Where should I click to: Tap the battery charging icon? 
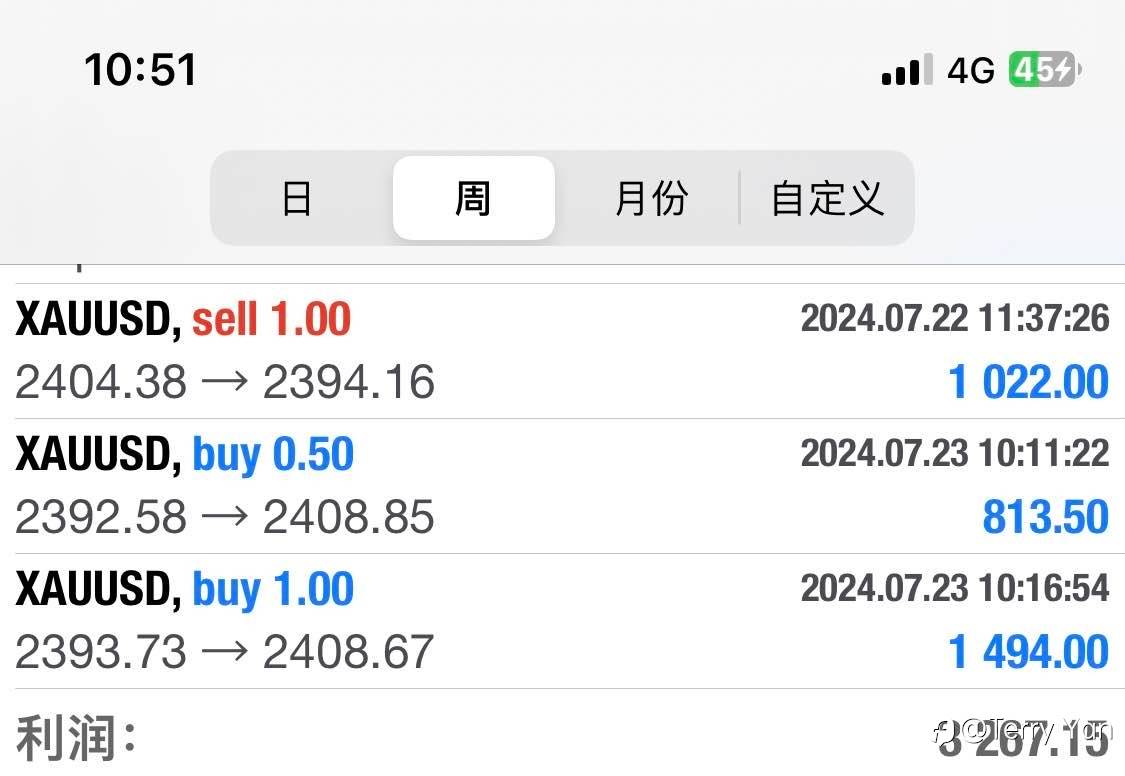click(1043, 70)
